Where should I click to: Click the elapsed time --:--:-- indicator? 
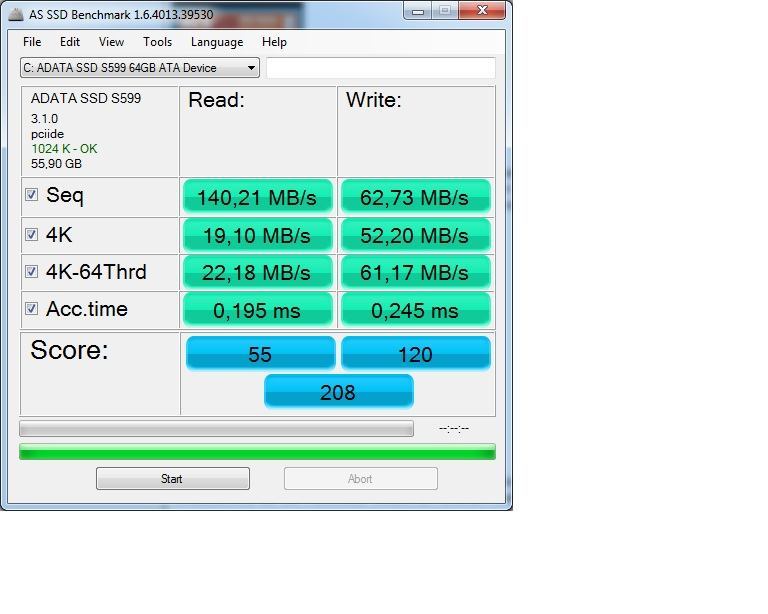[x=454, y=428]
